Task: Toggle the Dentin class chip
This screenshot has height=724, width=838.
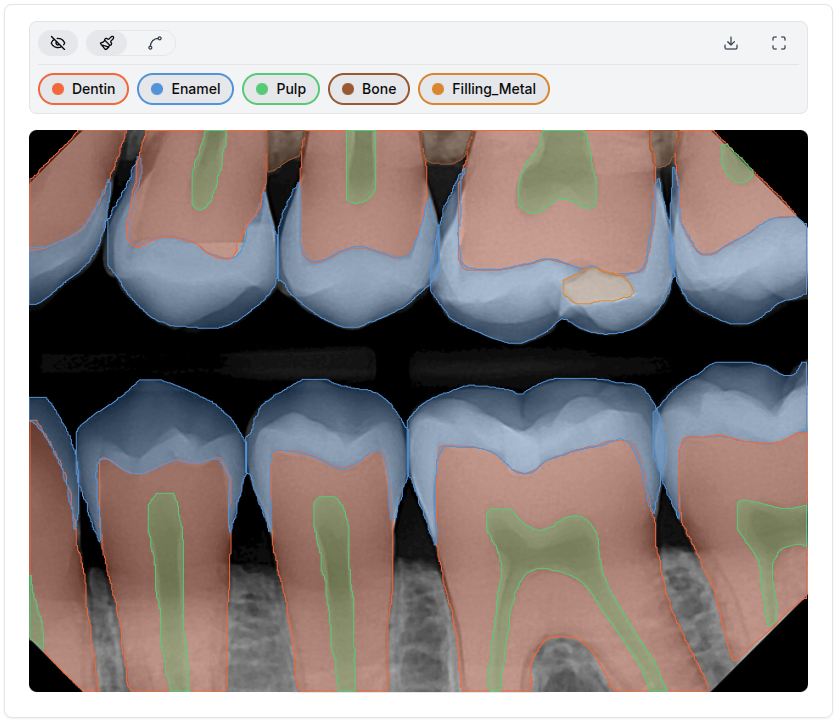Action: pyautogui.click(x=83, y=89)
